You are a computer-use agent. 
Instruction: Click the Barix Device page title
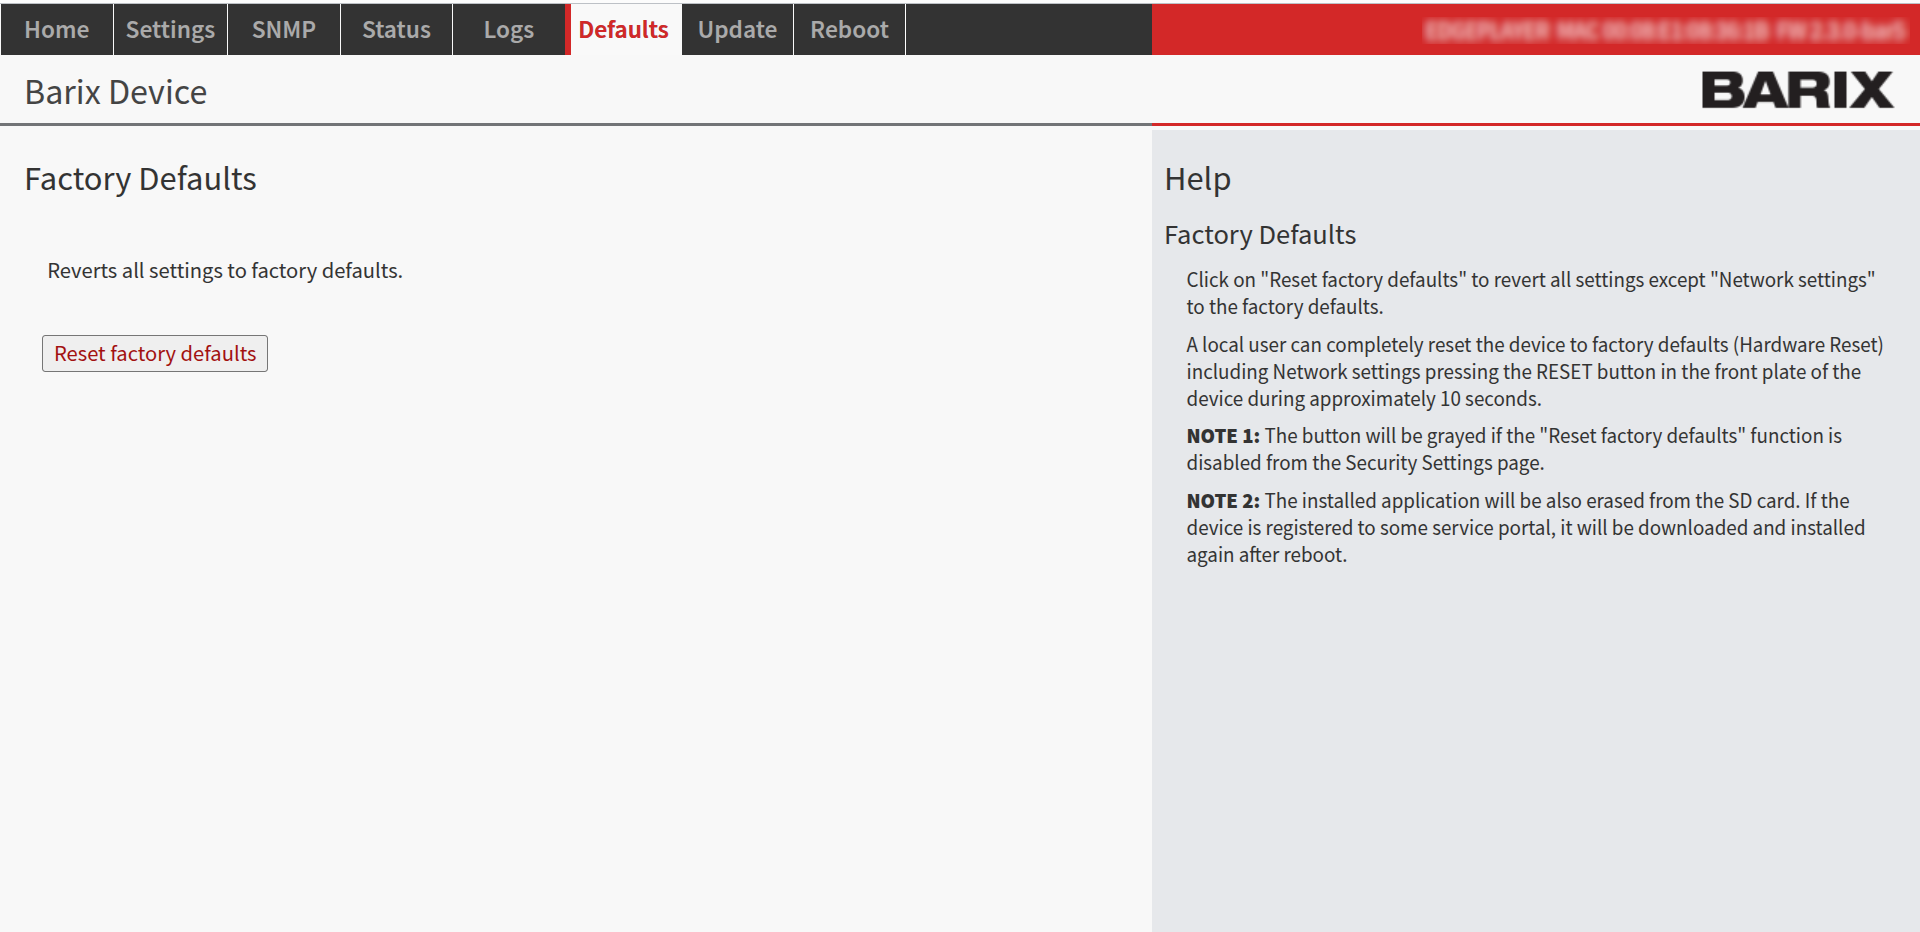click(x=116, y=92)
